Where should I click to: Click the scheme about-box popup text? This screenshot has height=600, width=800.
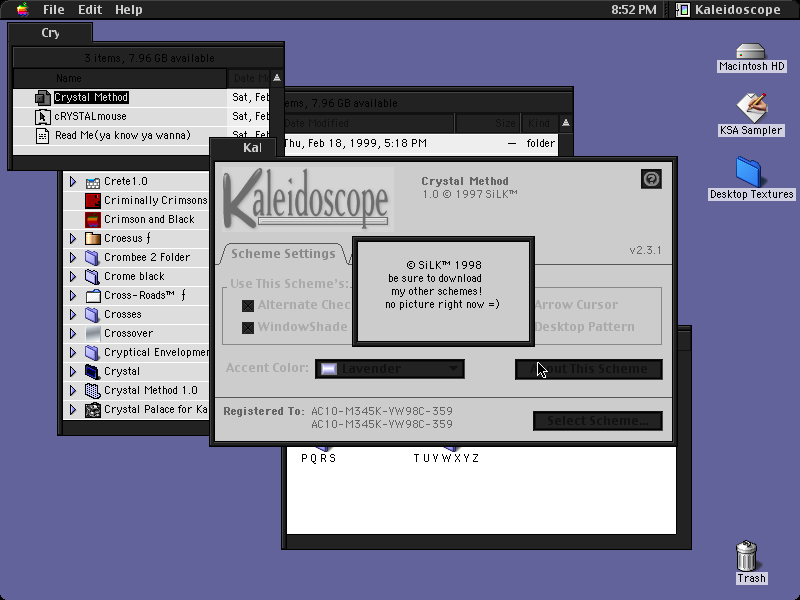pos(442,285)
